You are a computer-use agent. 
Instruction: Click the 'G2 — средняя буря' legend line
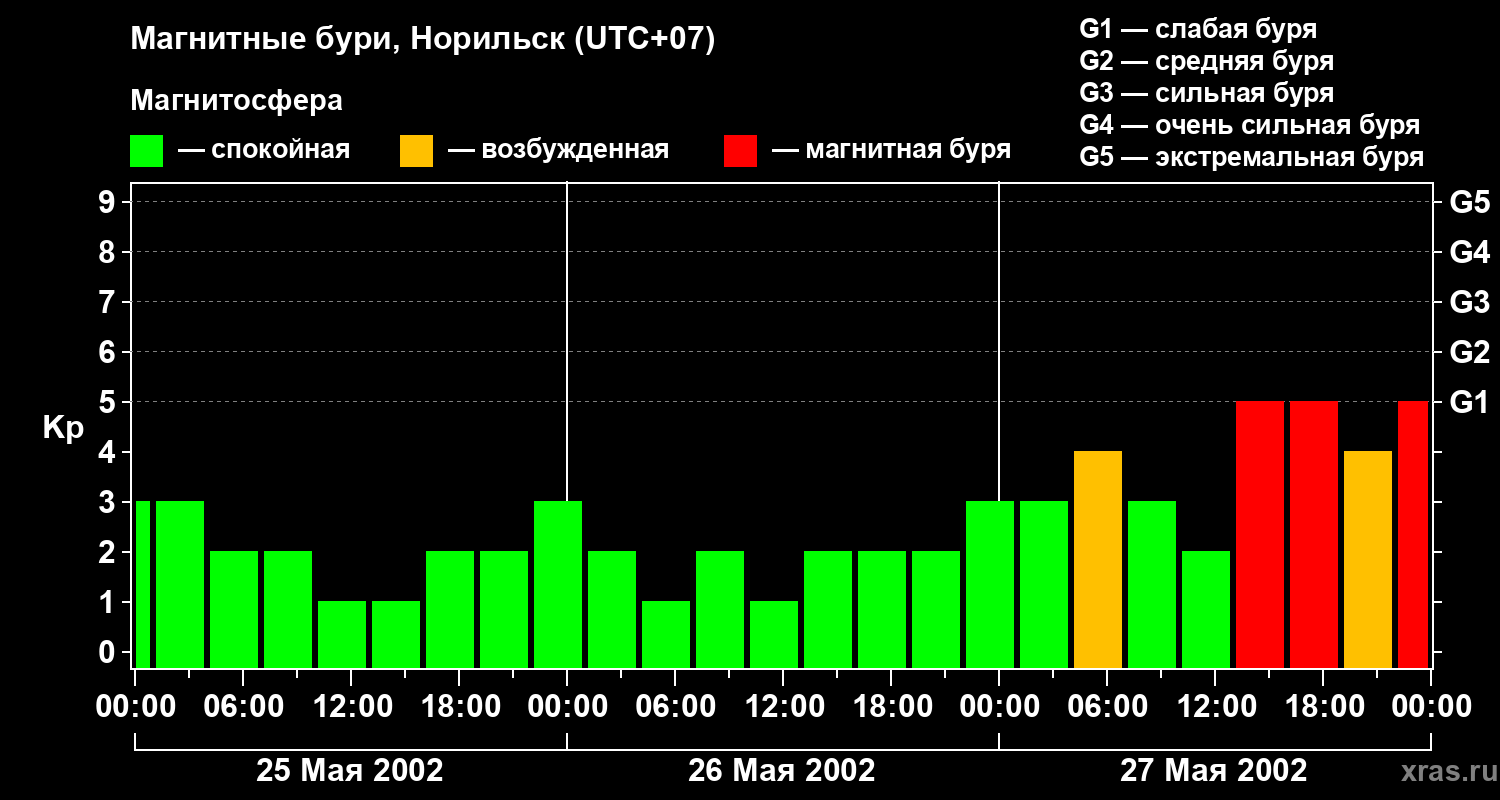pyautogui.click(x=1207, y=61)
